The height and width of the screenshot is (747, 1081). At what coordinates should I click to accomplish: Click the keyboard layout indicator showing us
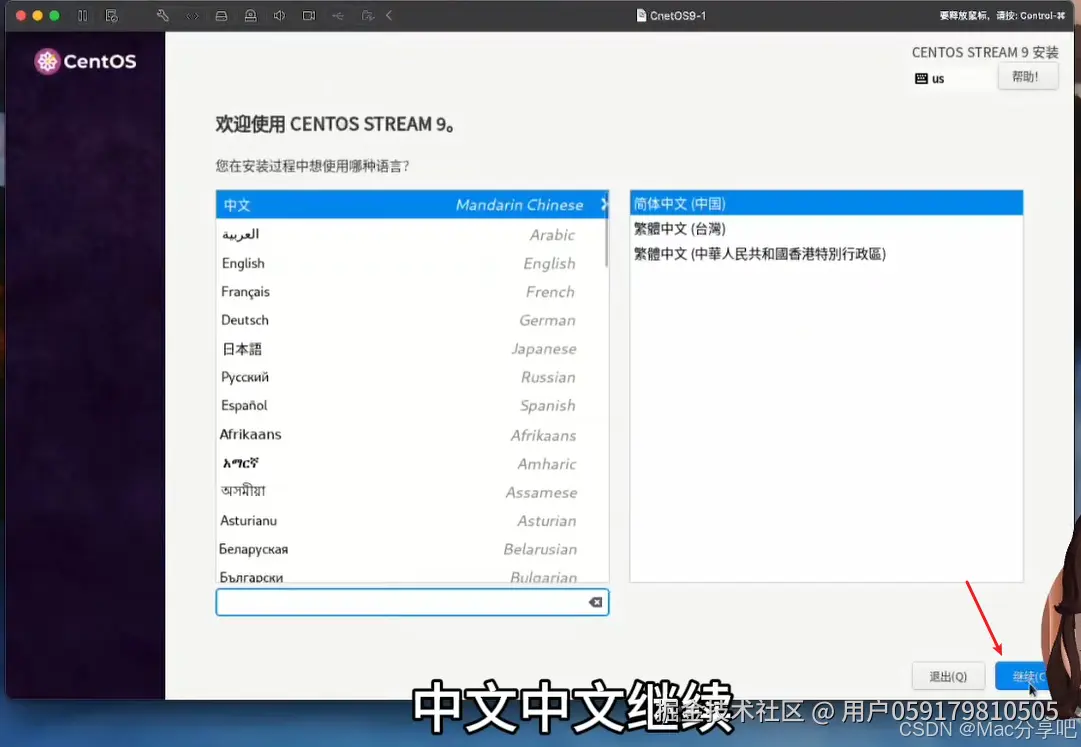(931, 78)
